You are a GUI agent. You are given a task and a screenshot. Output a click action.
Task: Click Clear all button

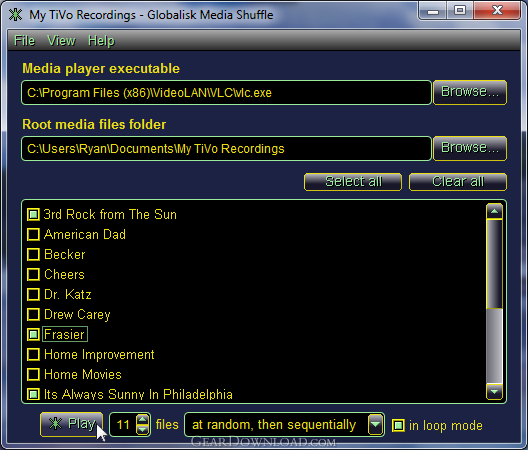[458, 182]
